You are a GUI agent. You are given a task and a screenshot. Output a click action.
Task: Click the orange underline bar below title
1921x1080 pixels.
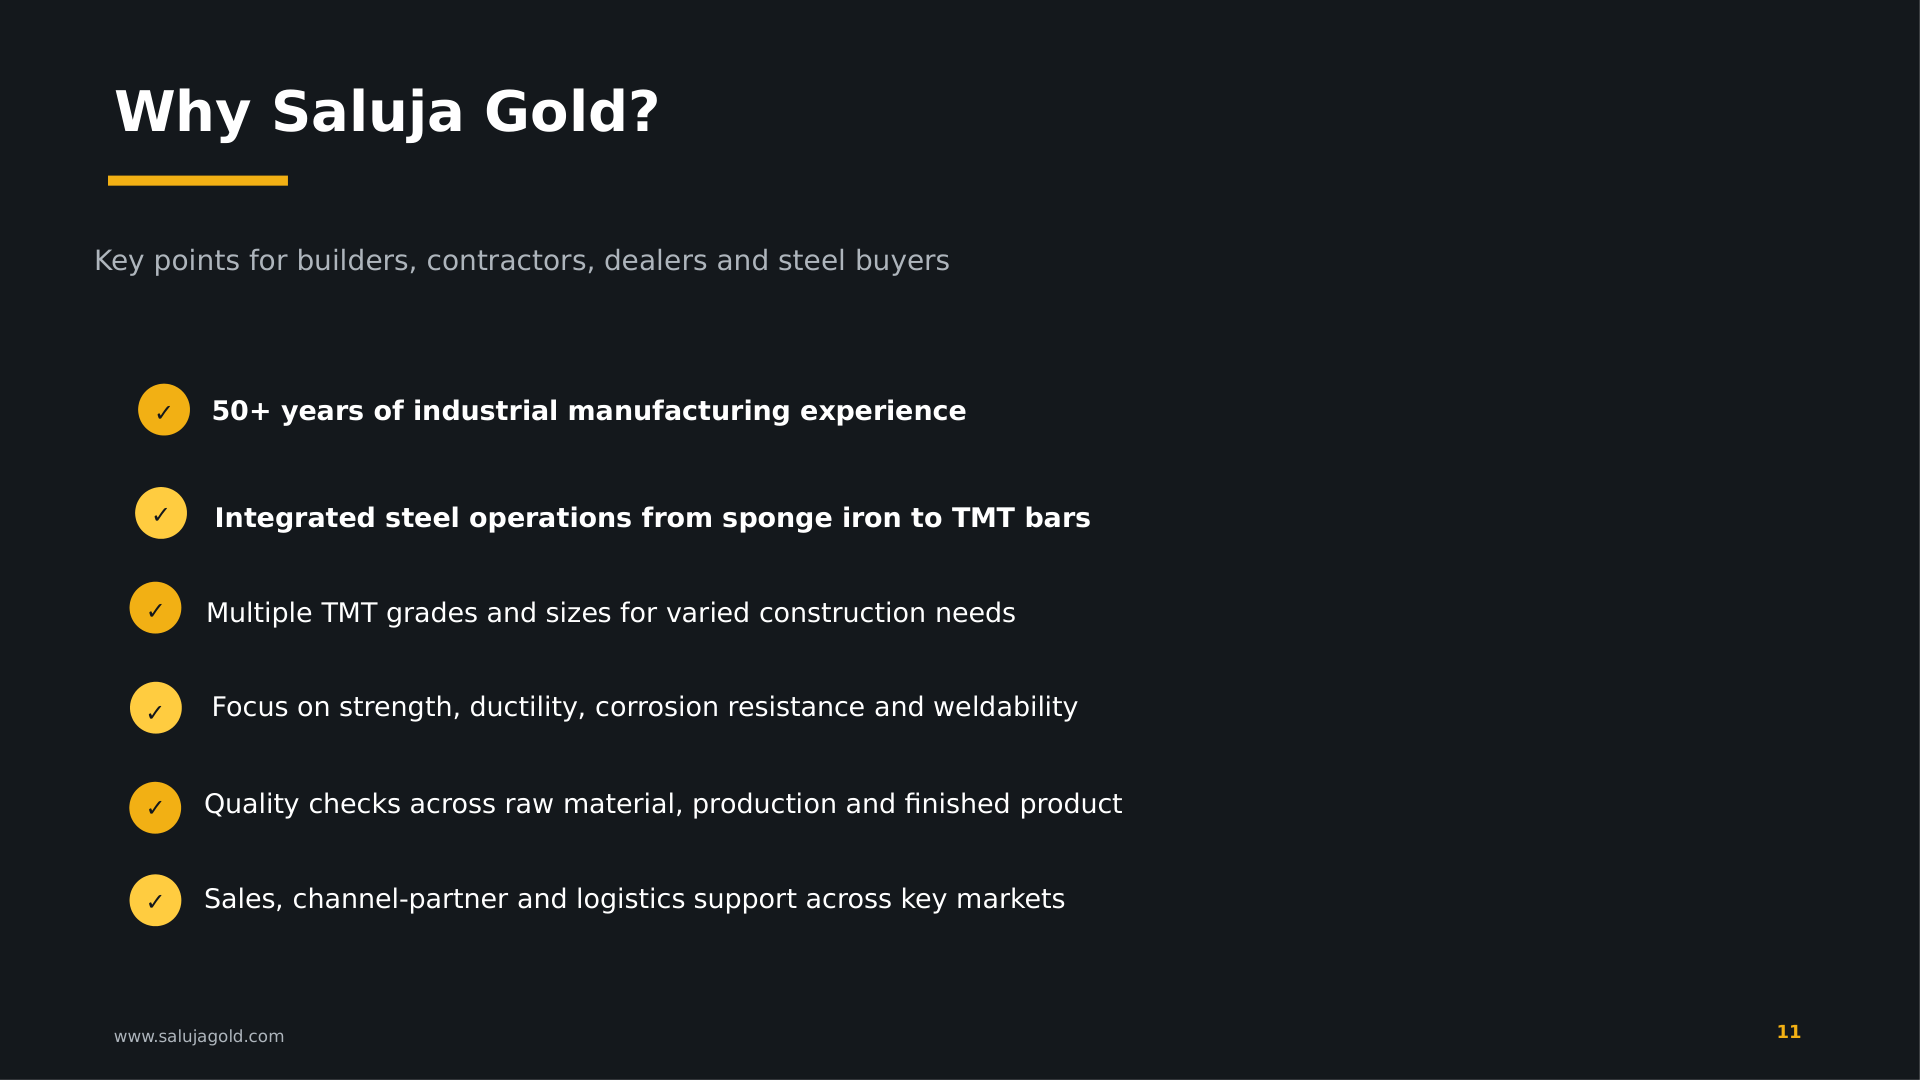(198, 181)
